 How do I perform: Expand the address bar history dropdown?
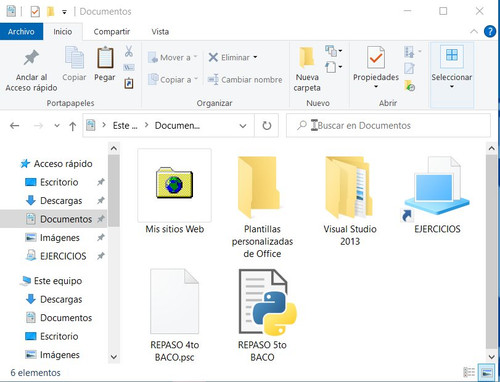point(243,126)
